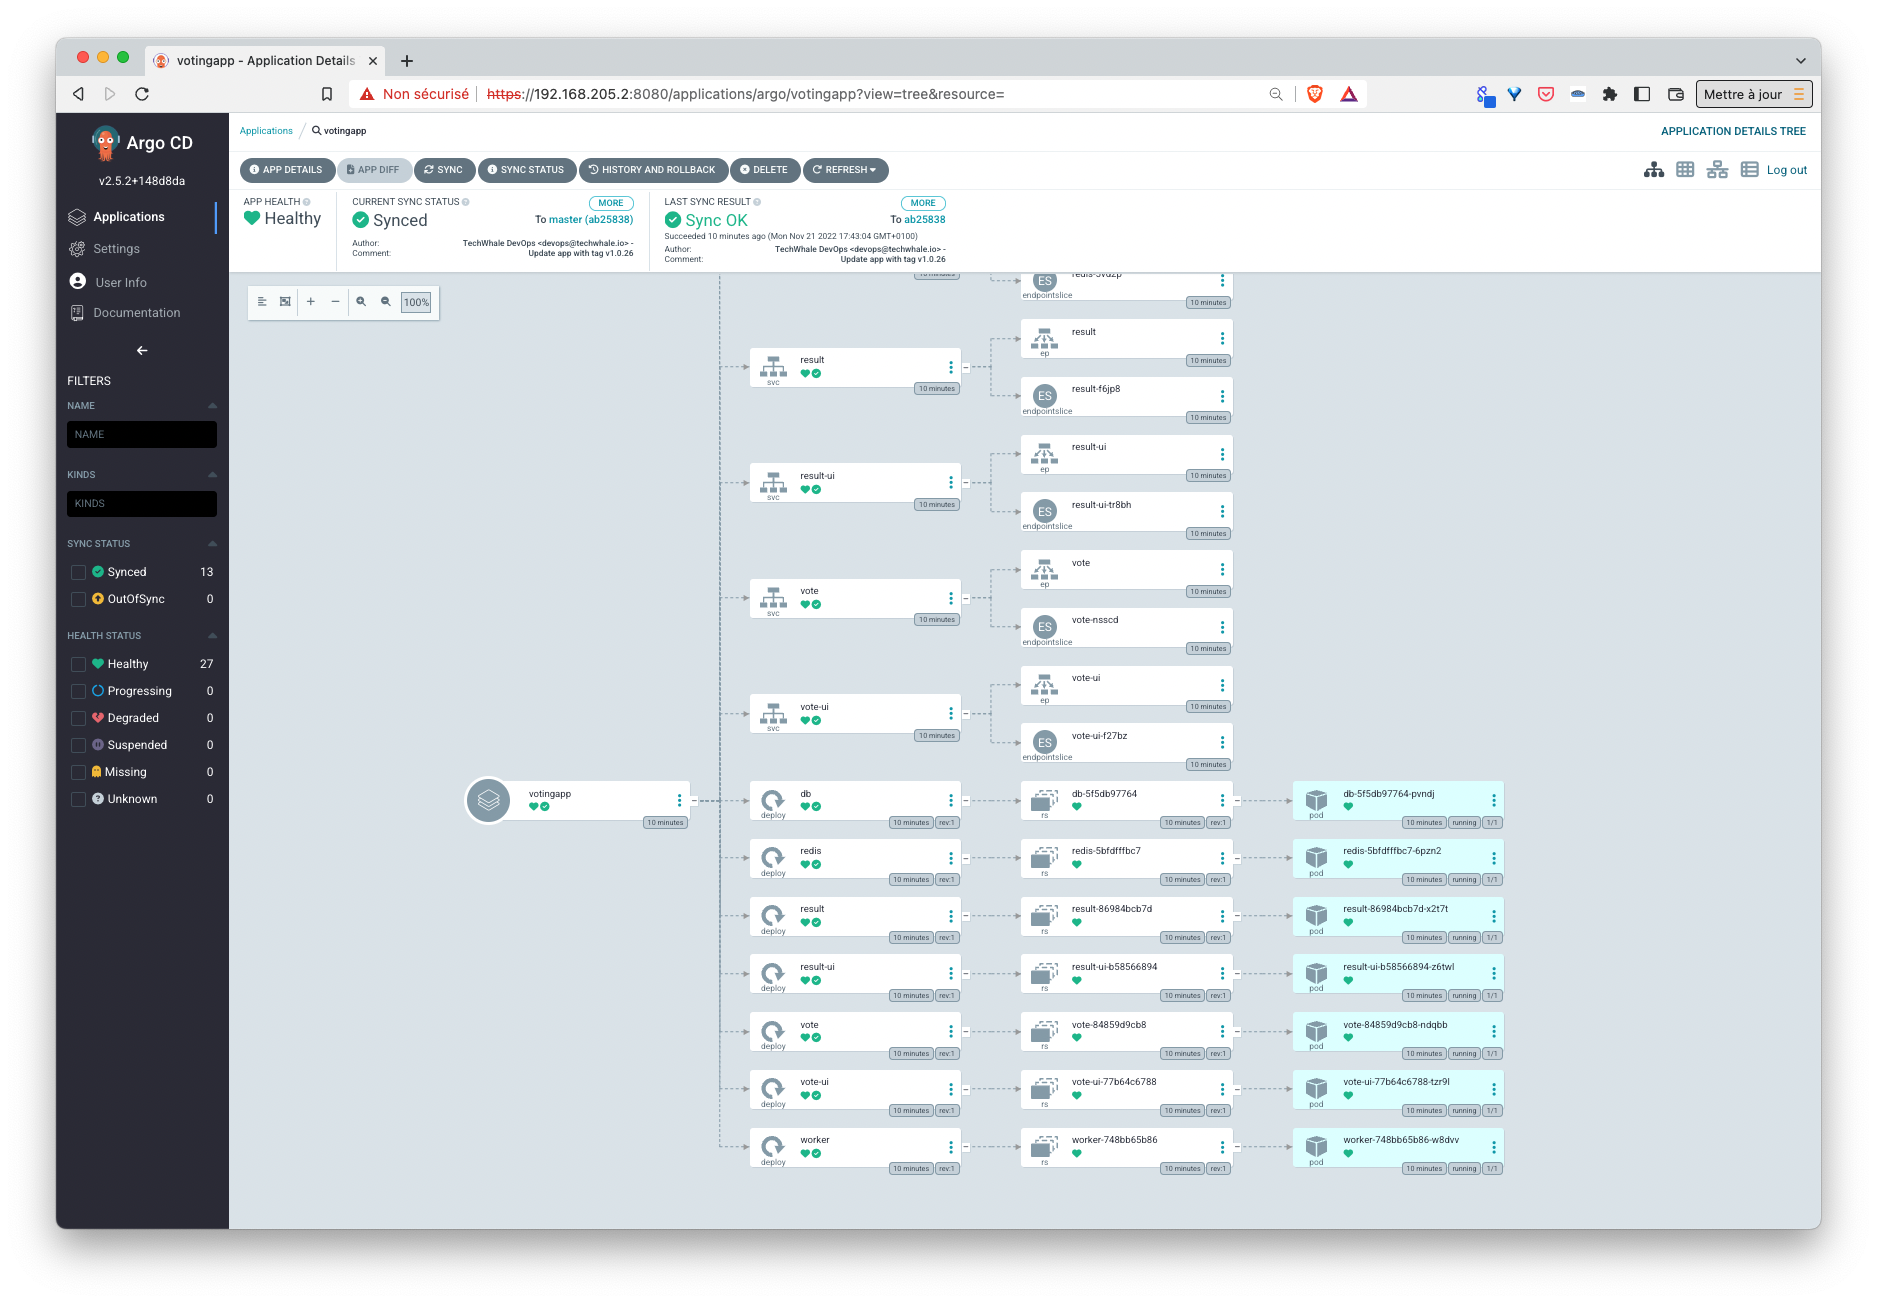Click the NAME filter input field
1877x1303 pixels.
click(142, 434)
